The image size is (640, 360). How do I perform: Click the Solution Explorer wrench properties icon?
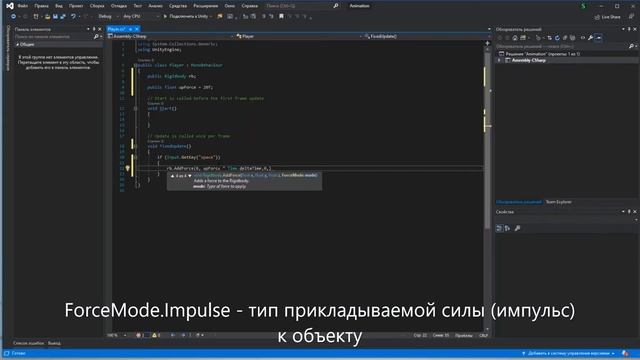coord(591,38)
